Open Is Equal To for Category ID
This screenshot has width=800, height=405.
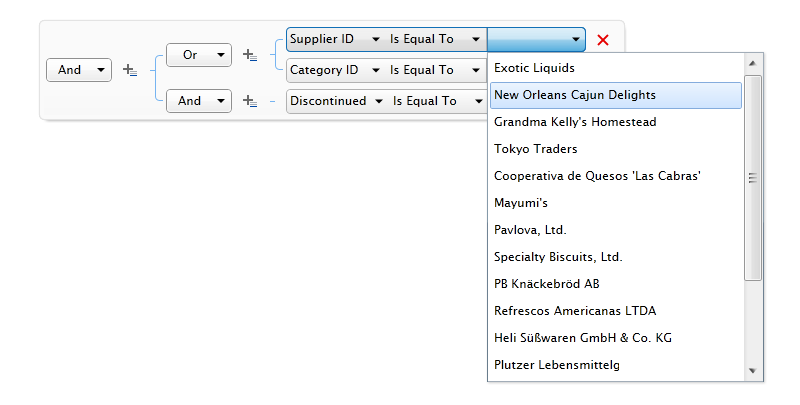pyautogui.click(x=435, y=70)
